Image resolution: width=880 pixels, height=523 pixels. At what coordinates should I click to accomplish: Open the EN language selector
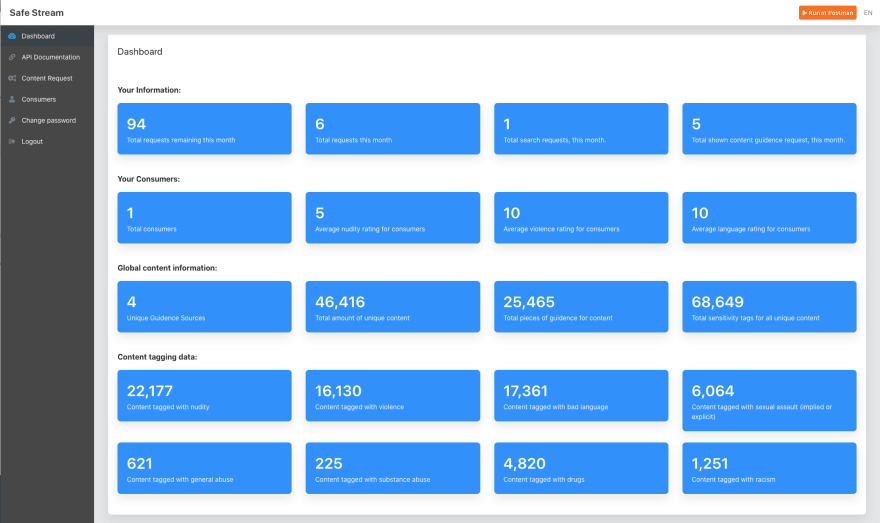coord(868,12)
